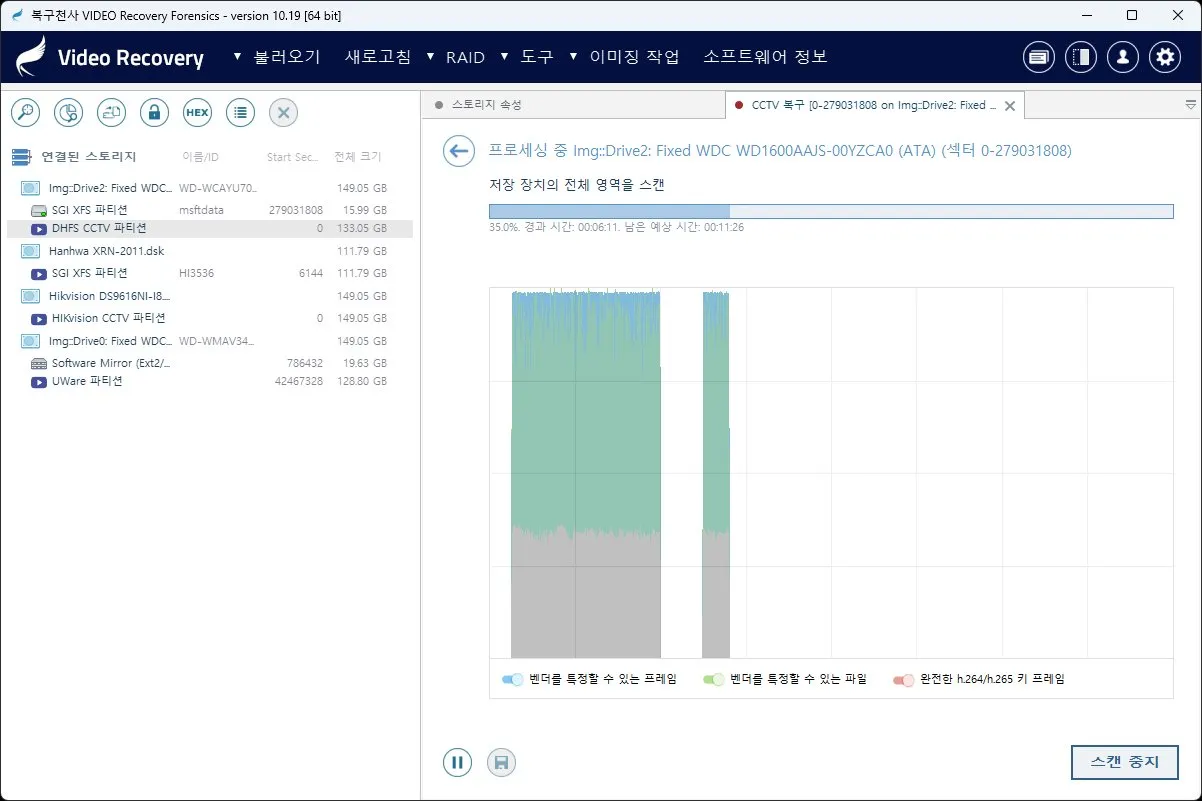Select Hanhwa XRN-2011.dsk row
Image resolution: width=1202 pixels, height=801 pixels.
[210, 251]
